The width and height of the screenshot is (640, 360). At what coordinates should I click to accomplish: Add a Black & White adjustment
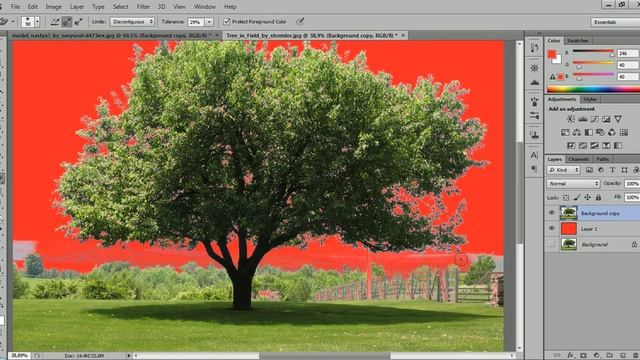point(589,132)
